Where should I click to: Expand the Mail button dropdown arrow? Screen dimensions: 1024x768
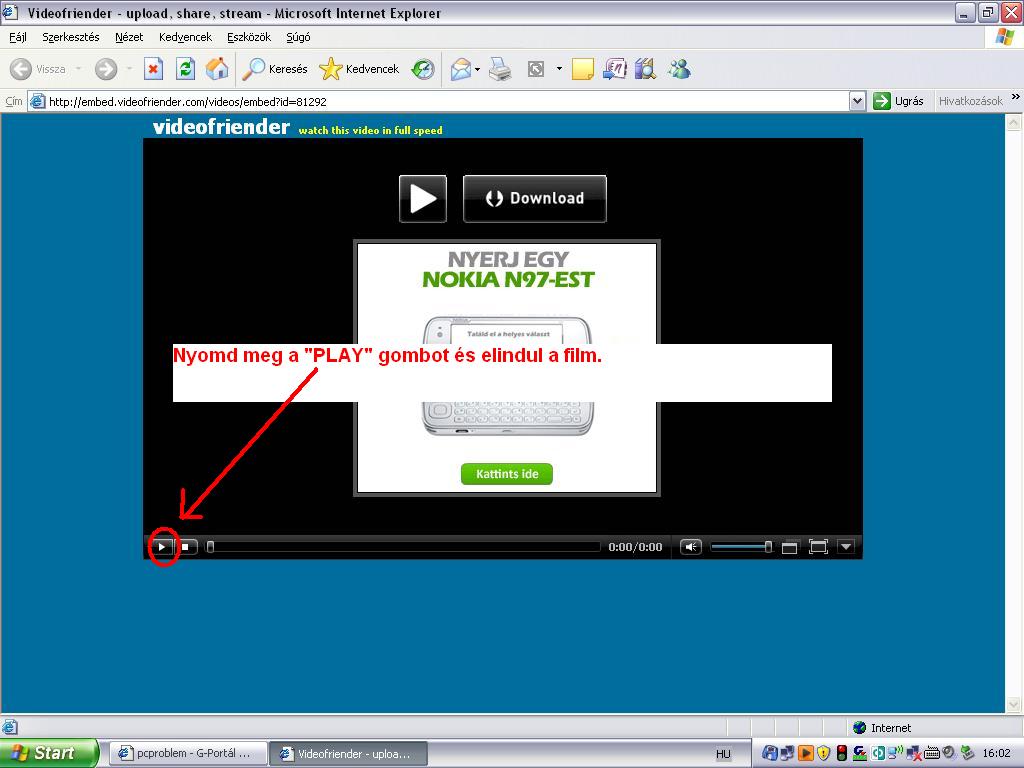click(x=478, y=70)
